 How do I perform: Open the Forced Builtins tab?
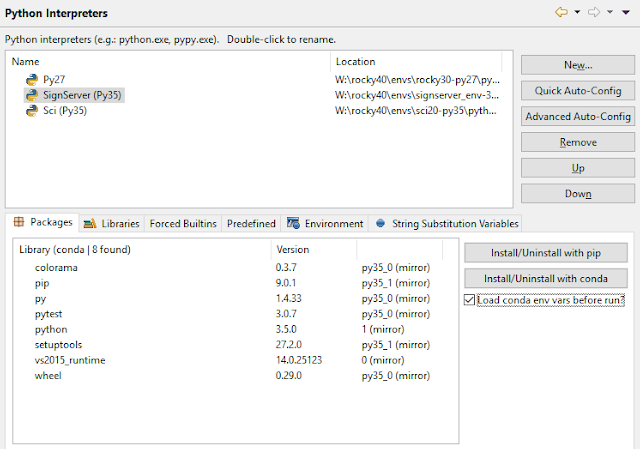coord(183,223)
